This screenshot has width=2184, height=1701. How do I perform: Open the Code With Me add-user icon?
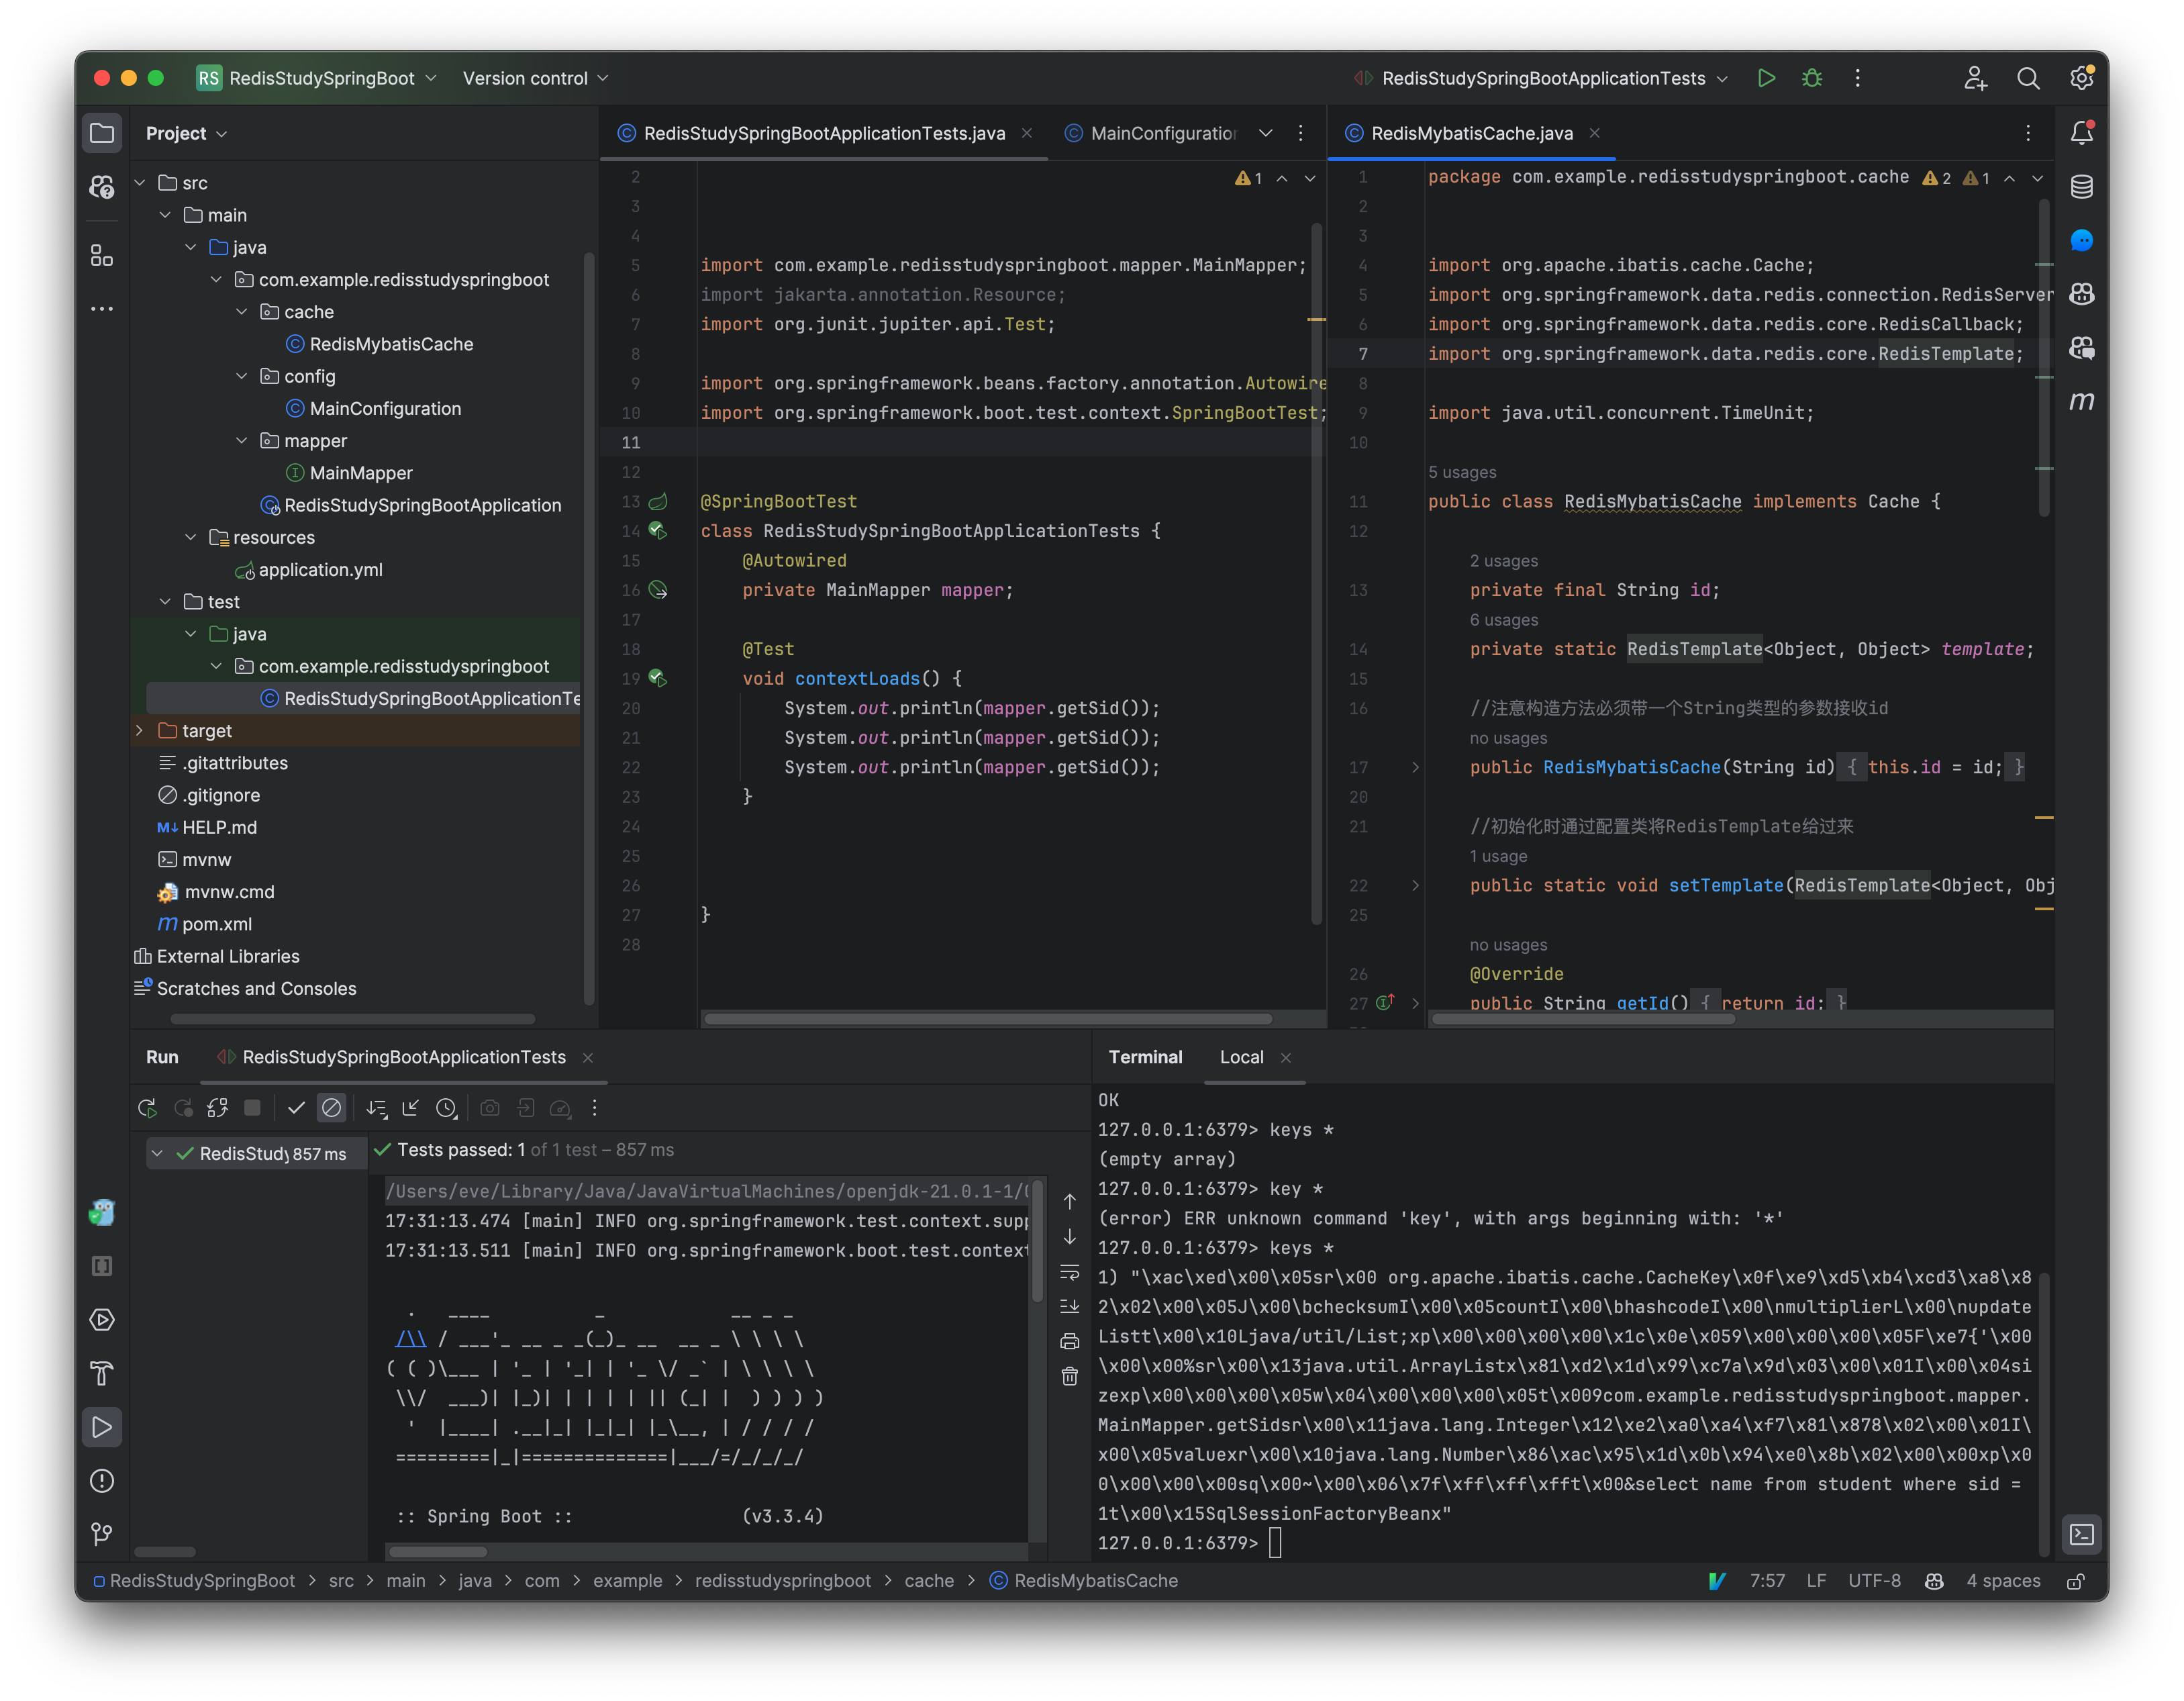point(1975,78)
